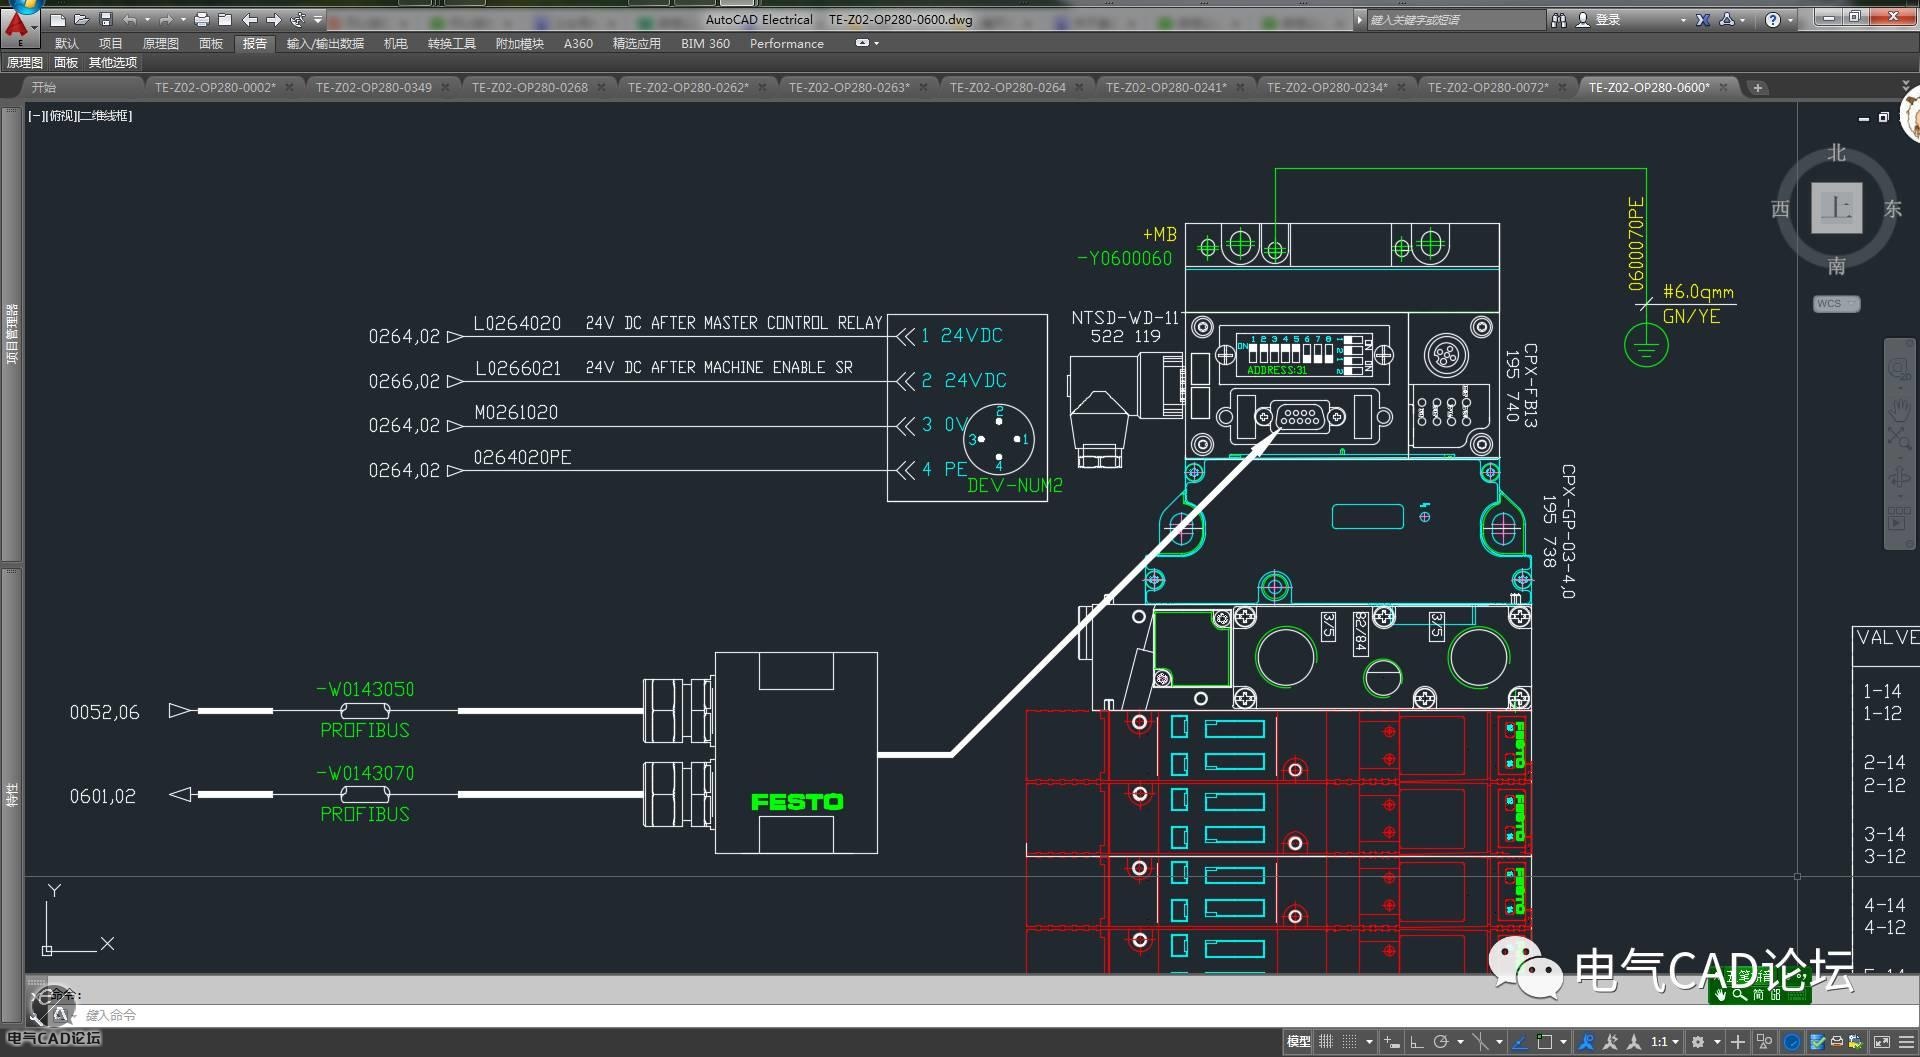
Task: Toggle polar tracking in status bar
Action: pyautogui.click(x=1441, y=1042)
